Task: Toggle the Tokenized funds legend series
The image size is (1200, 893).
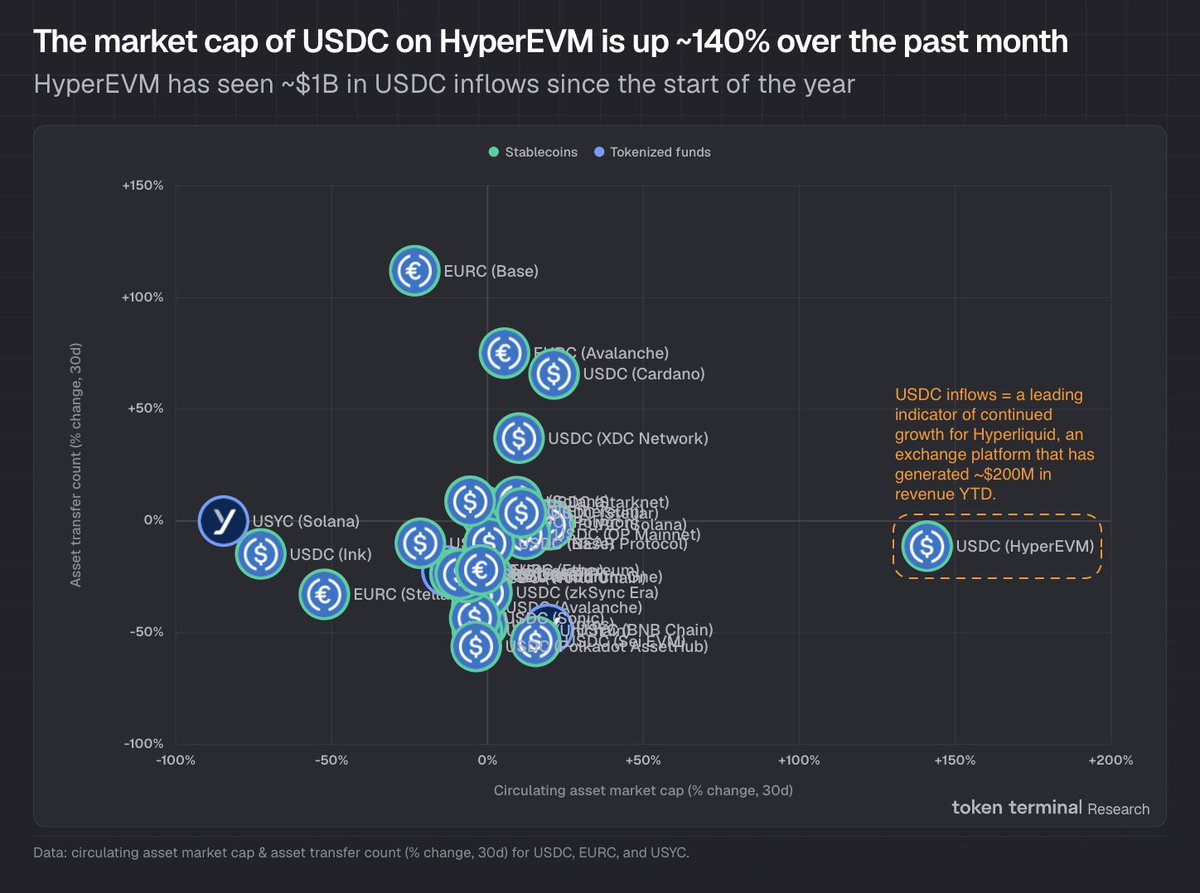Action: [x=659, y=152]
